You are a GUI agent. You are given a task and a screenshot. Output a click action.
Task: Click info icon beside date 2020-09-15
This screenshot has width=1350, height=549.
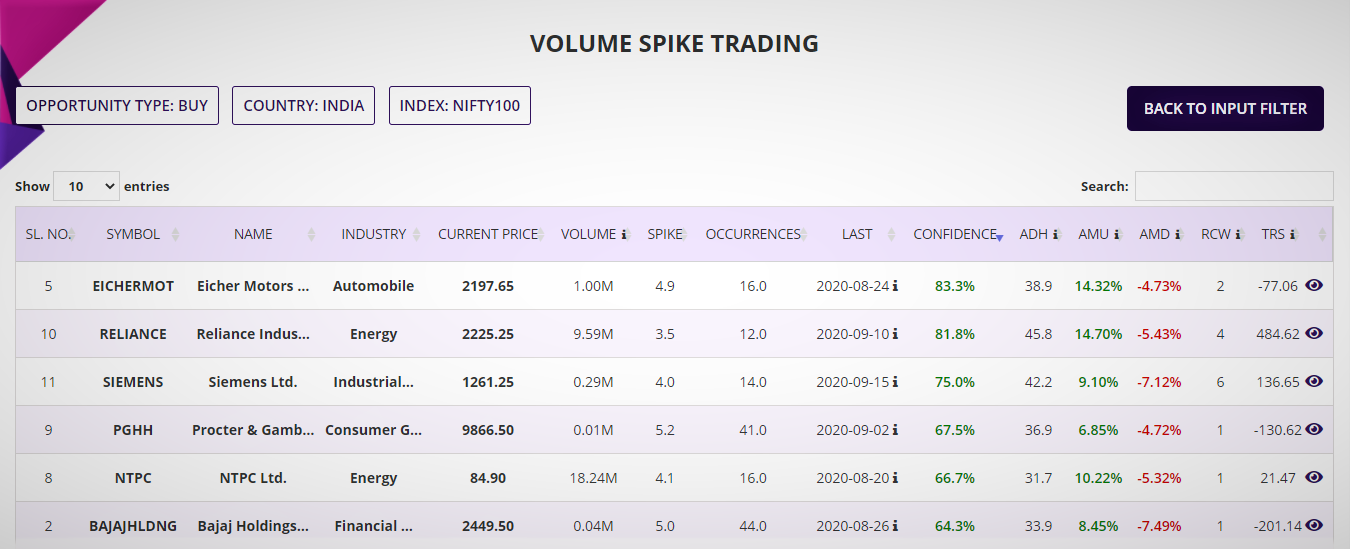(895, 382)
